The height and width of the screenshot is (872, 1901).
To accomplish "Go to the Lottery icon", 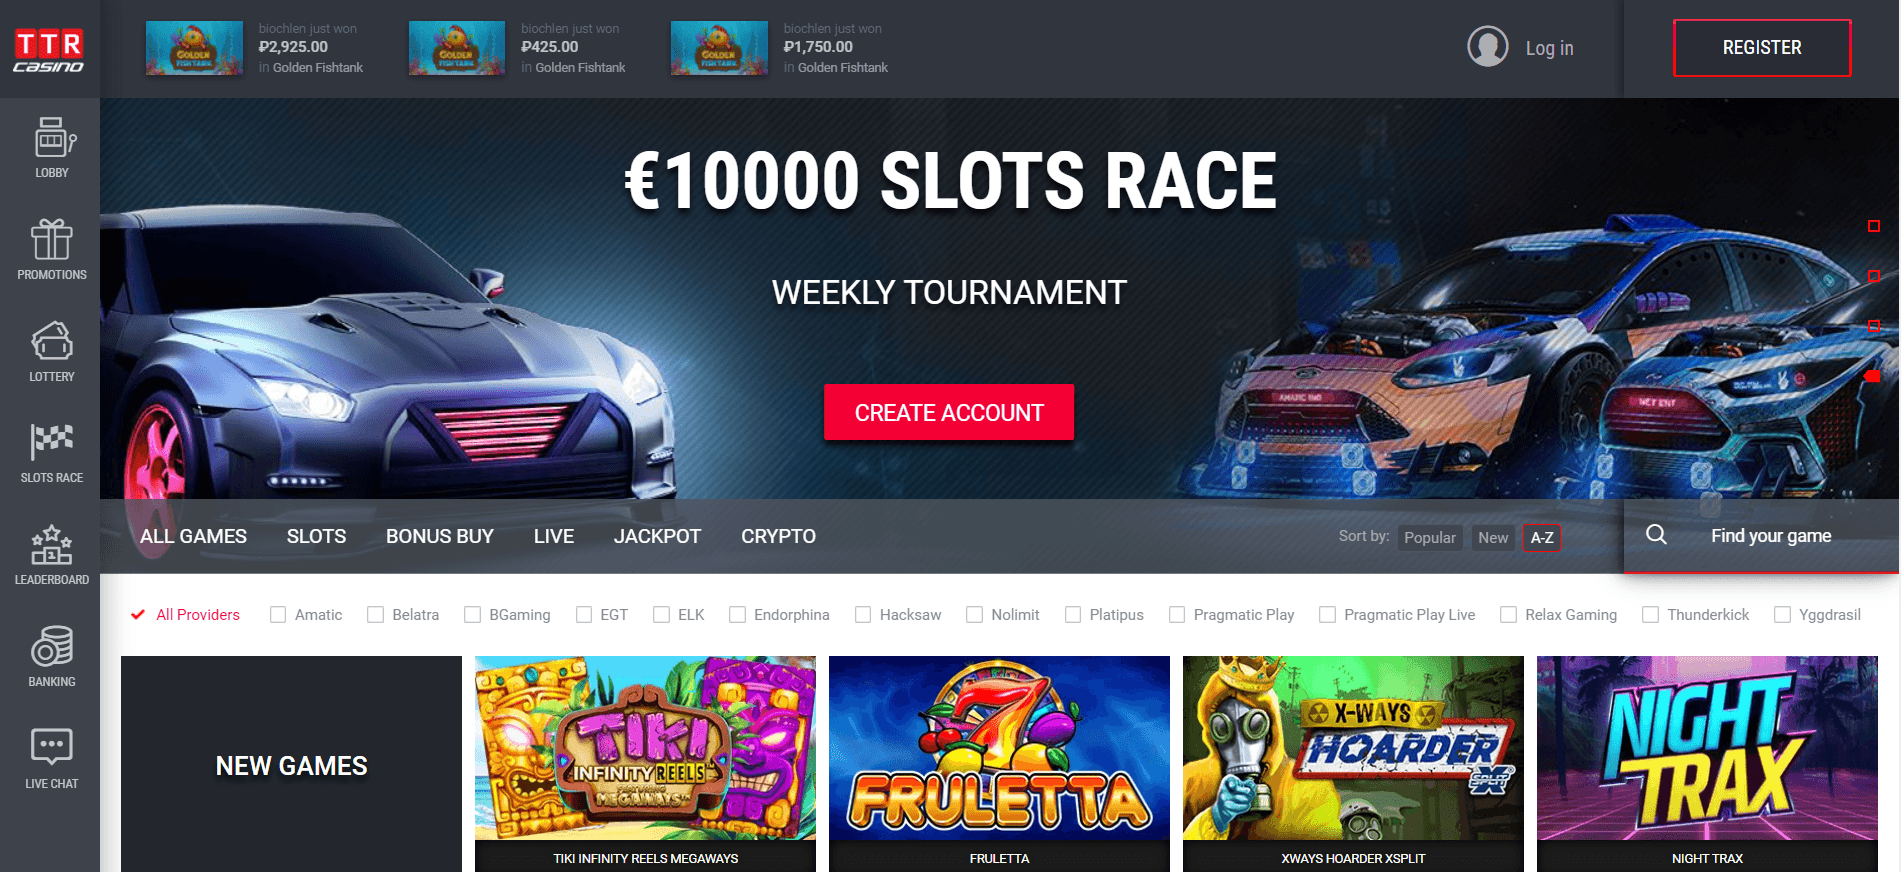I will [x=52, y=341].
